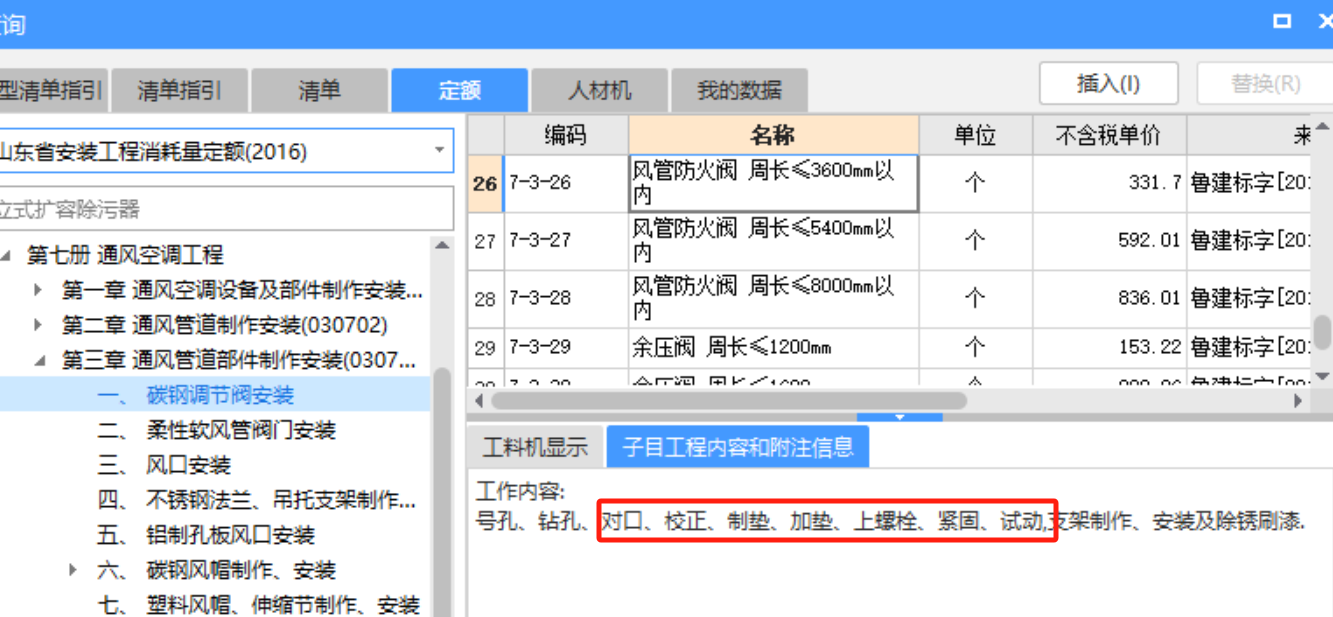The width and height of the screenshot is (1333, 617).
Task: Open the 我的数据 tab
Action: coord(738,89)
